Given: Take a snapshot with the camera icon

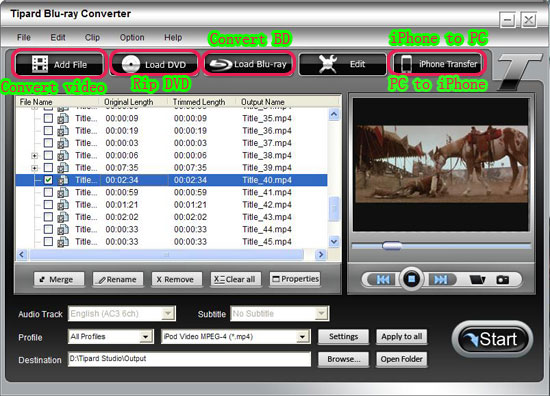Looking at the screenshot, I should (x=503, y=280).
